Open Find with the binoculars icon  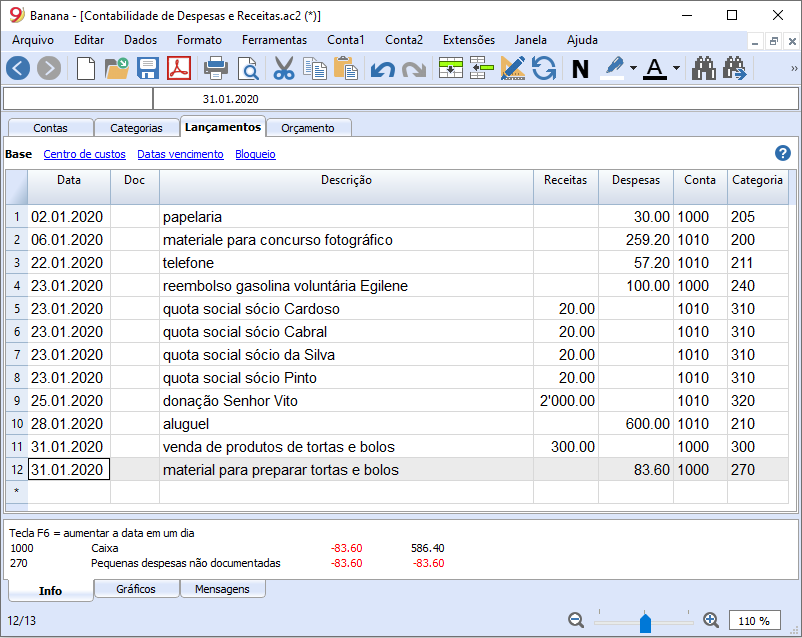click(x=704, y=68)
